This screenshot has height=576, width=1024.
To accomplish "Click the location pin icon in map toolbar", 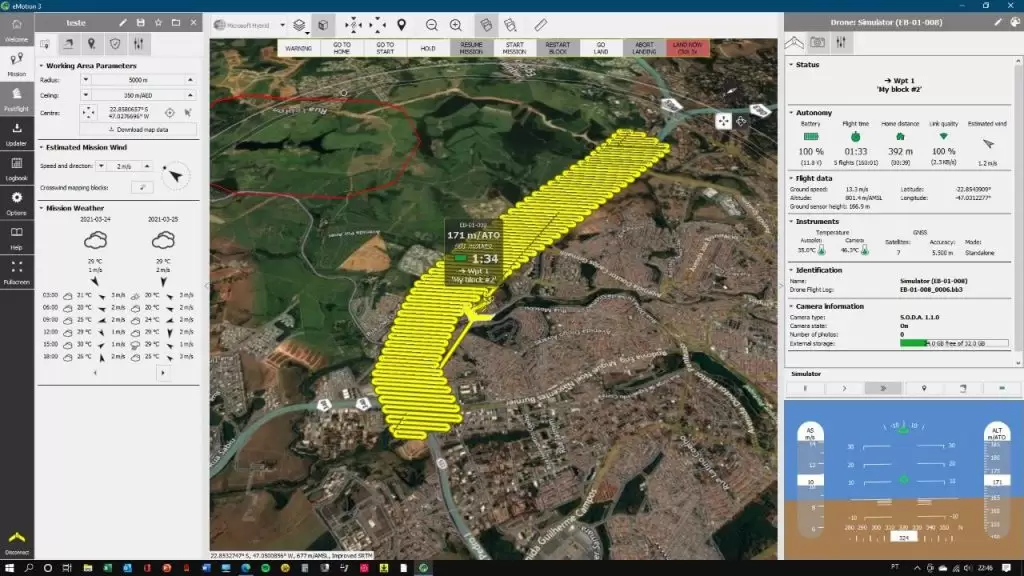I will click(401, 23).
